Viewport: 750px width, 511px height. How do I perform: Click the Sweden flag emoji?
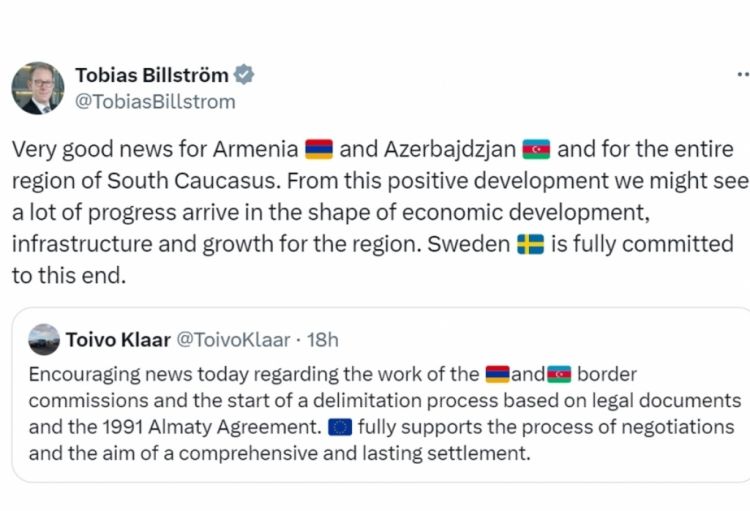pos(530,244)
